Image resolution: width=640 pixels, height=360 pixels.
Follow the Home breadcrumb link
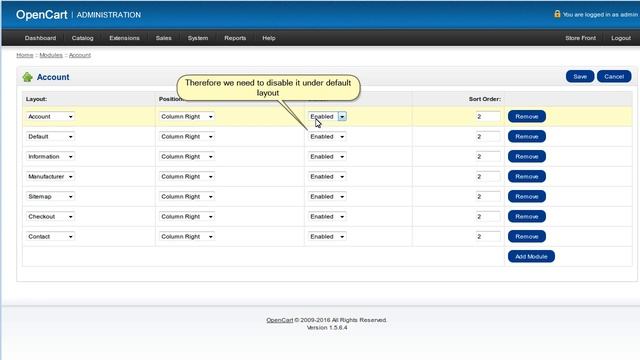tap(25, 55)
